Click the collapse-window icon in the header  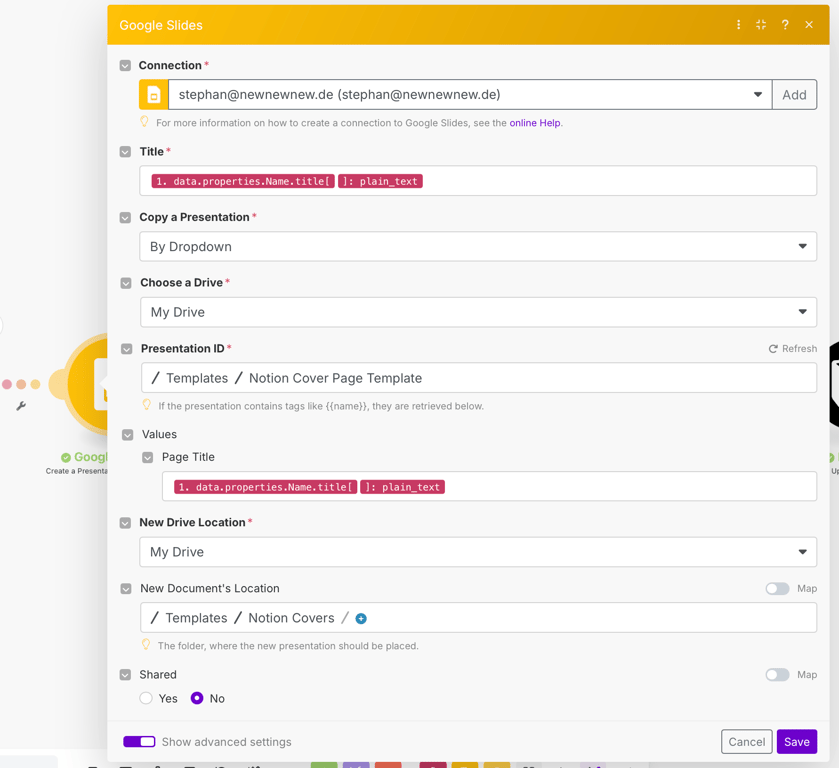coord(761,25)
